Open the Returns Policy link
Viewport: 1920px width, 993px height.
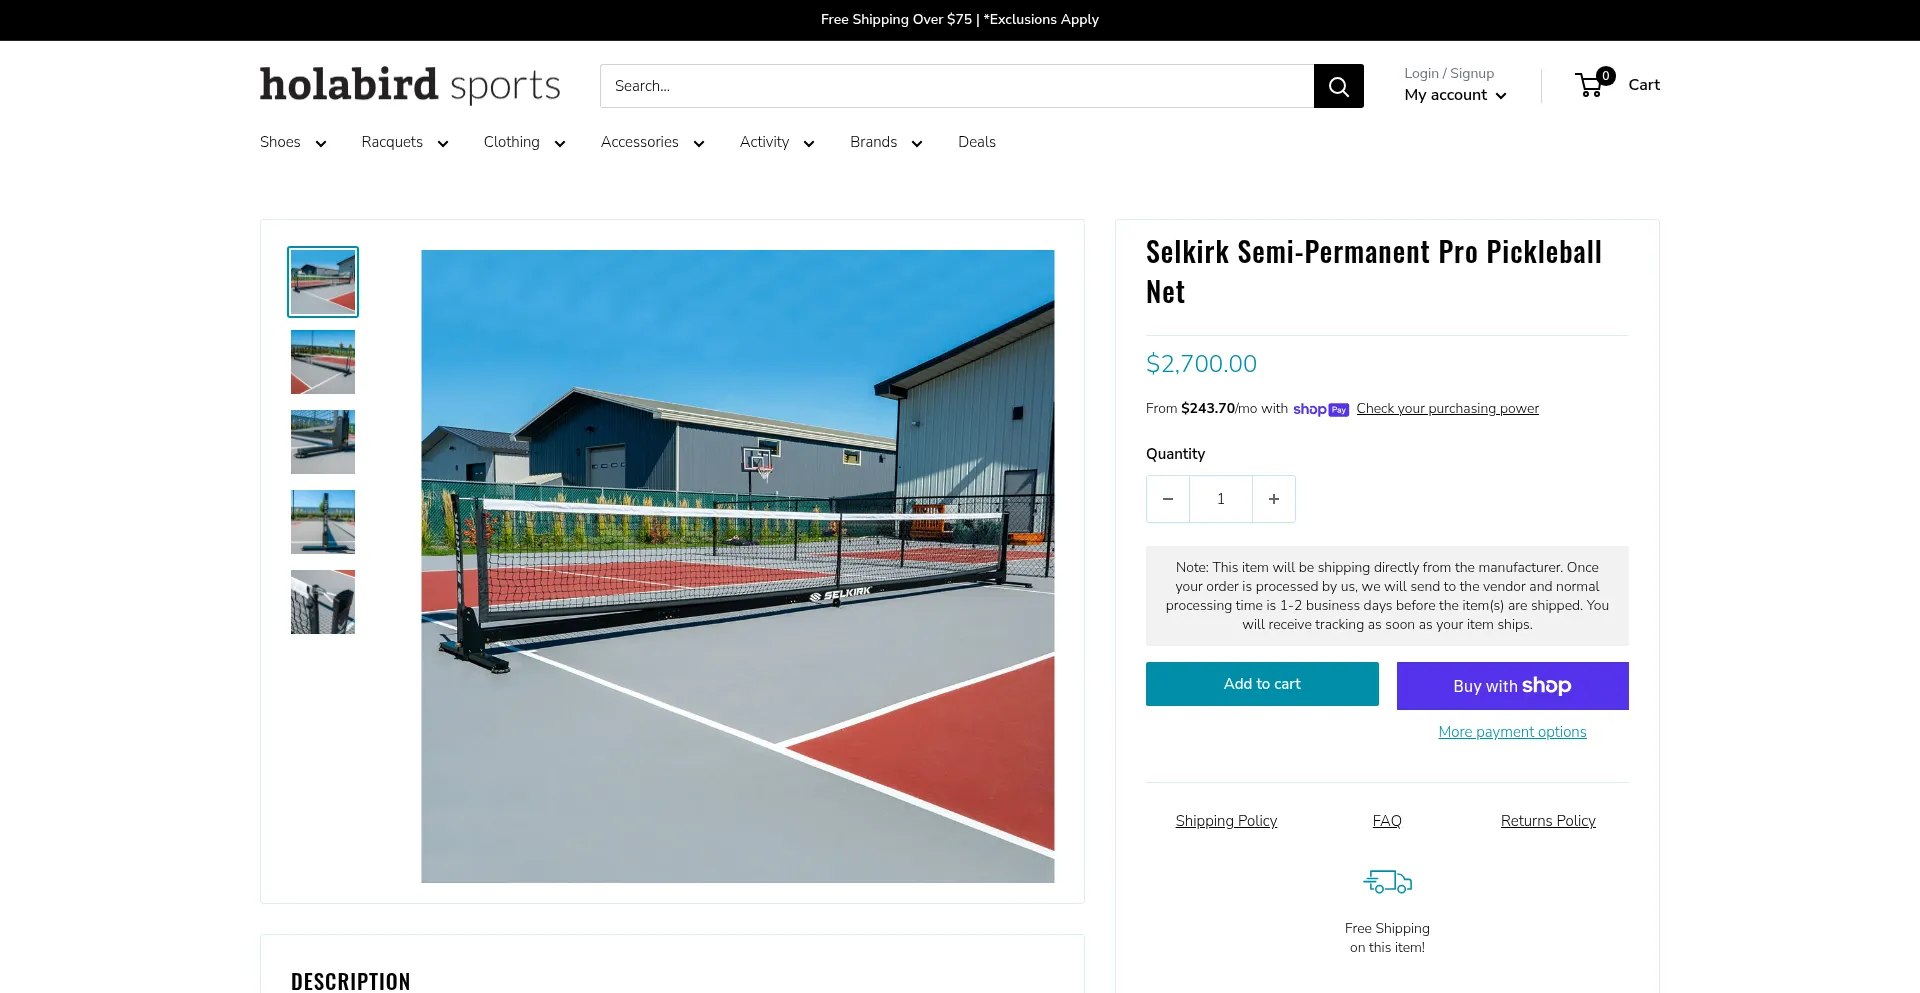coord(1548,821)
